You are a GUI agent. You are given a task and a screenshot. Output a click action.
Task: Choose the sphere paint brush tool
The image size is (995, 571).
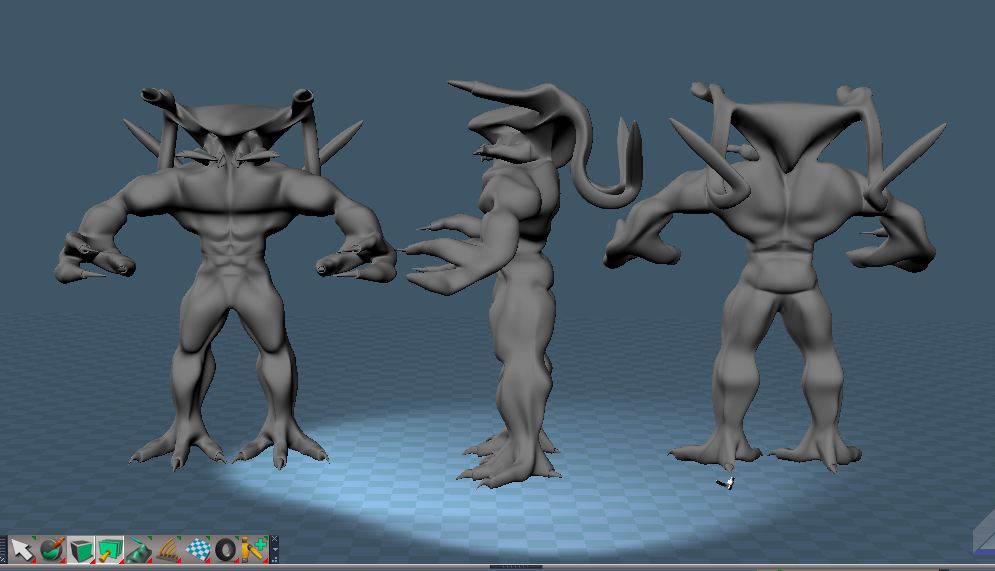click(x=52, y=549)
